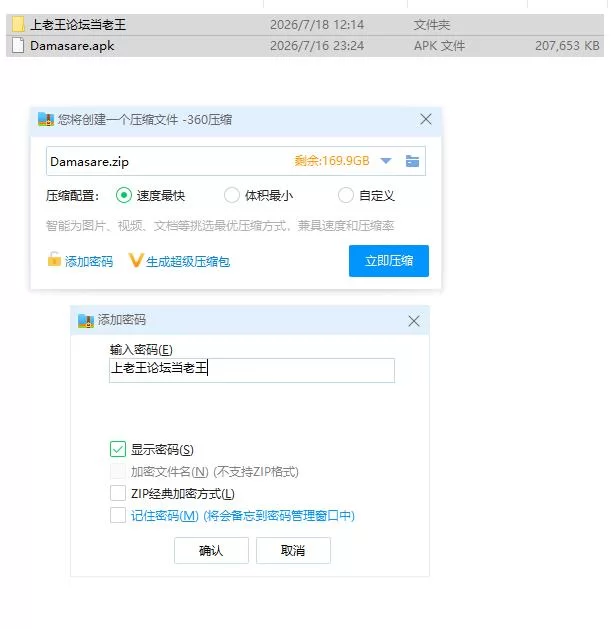The width and height of the screenshot is (615, 629).
Task: Click the disabled 加密文件名(N) checkbox
Action: [118, 471]
